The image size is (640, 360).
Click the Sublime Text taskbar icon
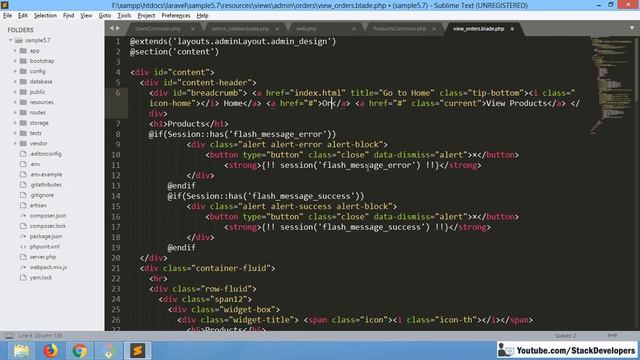point(138,351)
